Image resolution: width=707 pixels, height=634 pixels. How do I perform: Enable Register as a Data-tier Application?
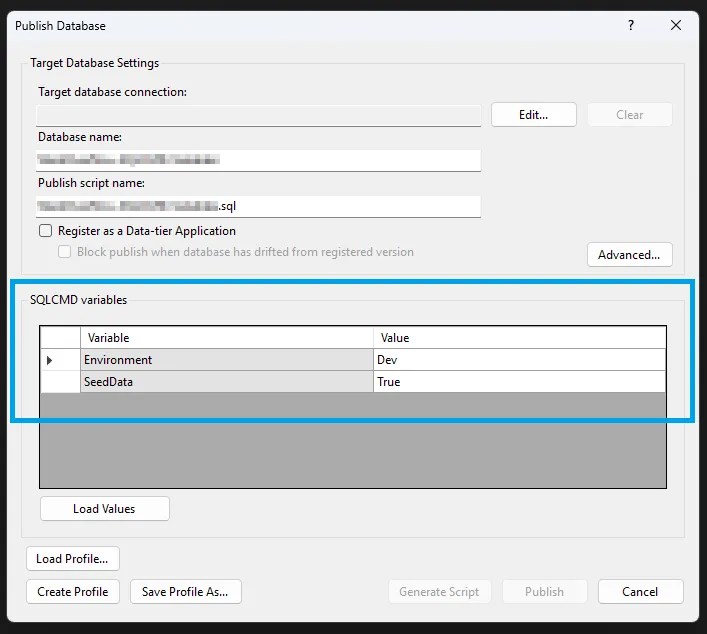(46, 231)
